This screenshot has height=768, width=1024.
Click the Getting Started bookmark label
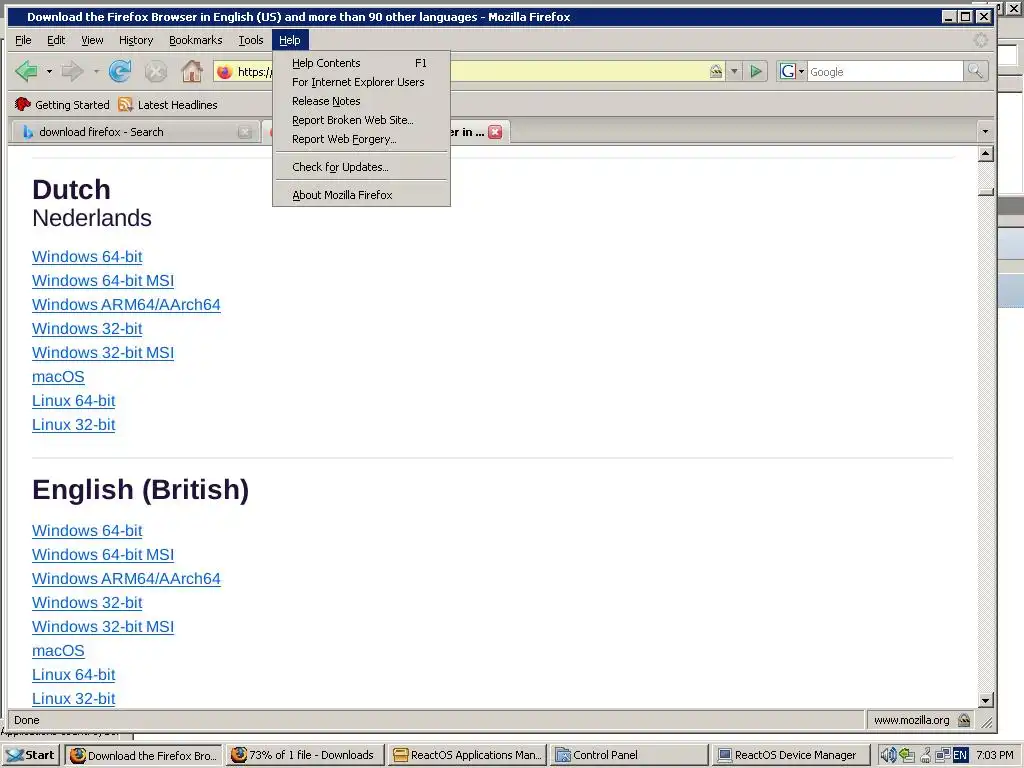coord(72,104)
